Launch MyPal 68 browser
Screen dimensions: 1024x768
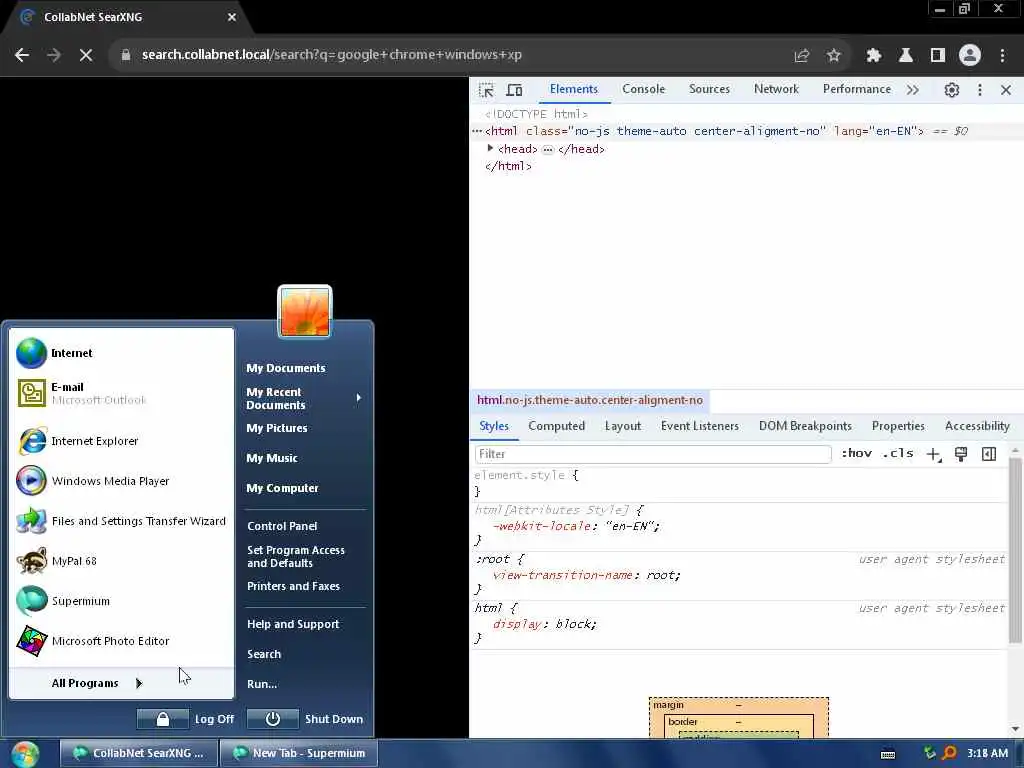[121, 561]
